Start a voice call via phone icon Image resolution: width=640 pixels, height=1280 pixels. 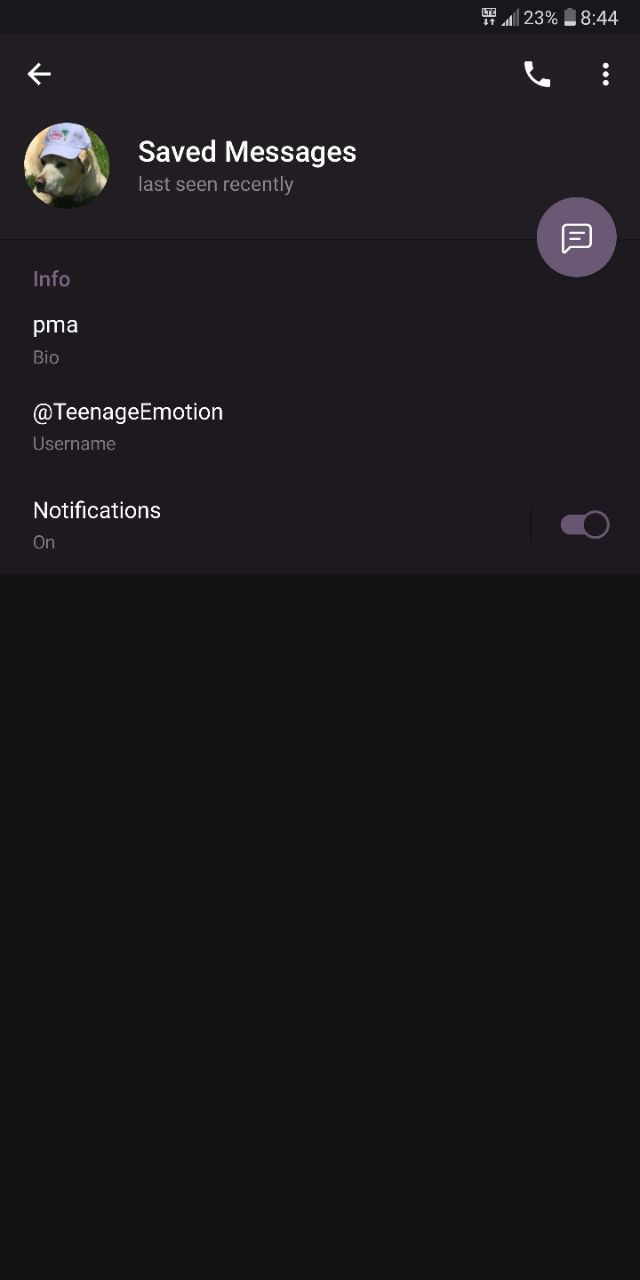pyautogui.click(x=537, y=74)
